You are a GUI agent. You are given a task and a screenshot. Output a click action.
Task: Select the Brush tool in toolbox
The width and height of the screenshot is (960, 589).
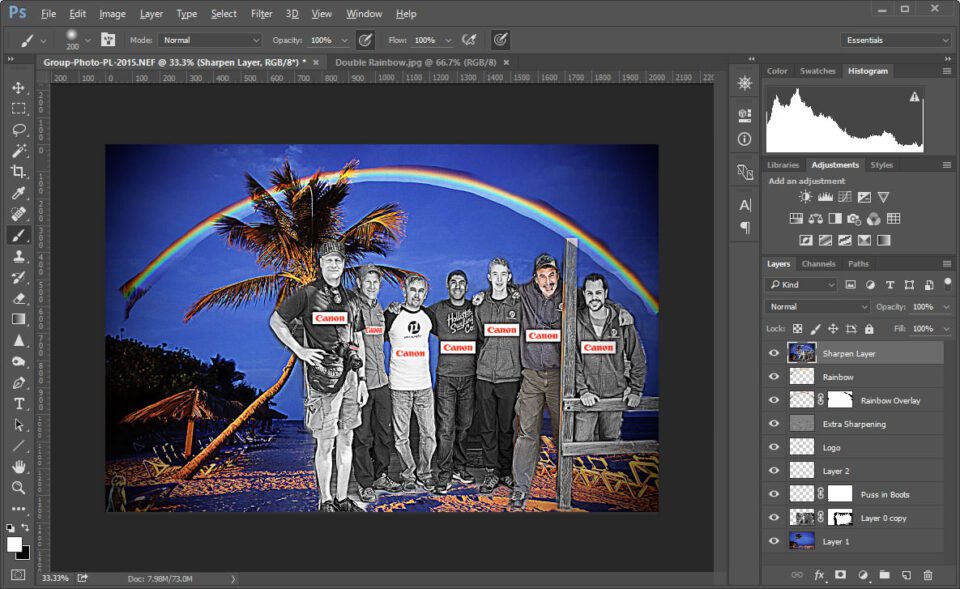18,235
